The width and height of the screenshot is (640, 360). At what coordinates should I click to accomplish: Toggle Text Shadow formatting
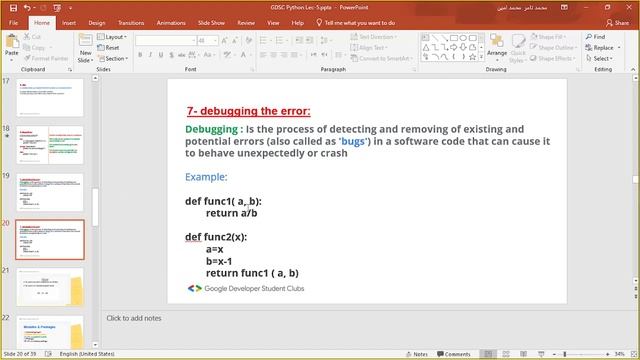[171, 55]
